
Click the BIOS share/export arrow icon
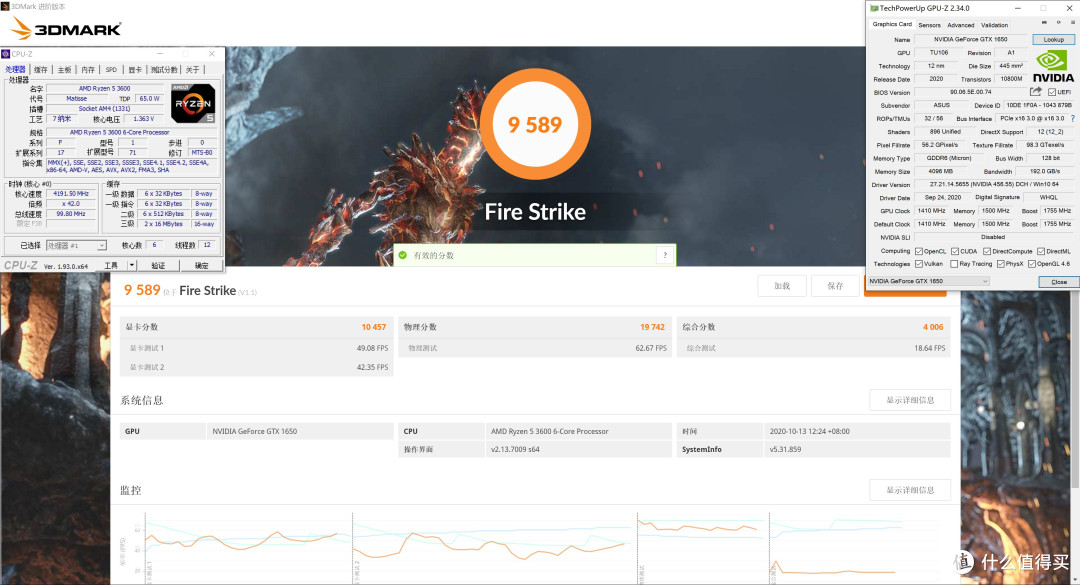pyautogui.click(x=1036, y=92)
